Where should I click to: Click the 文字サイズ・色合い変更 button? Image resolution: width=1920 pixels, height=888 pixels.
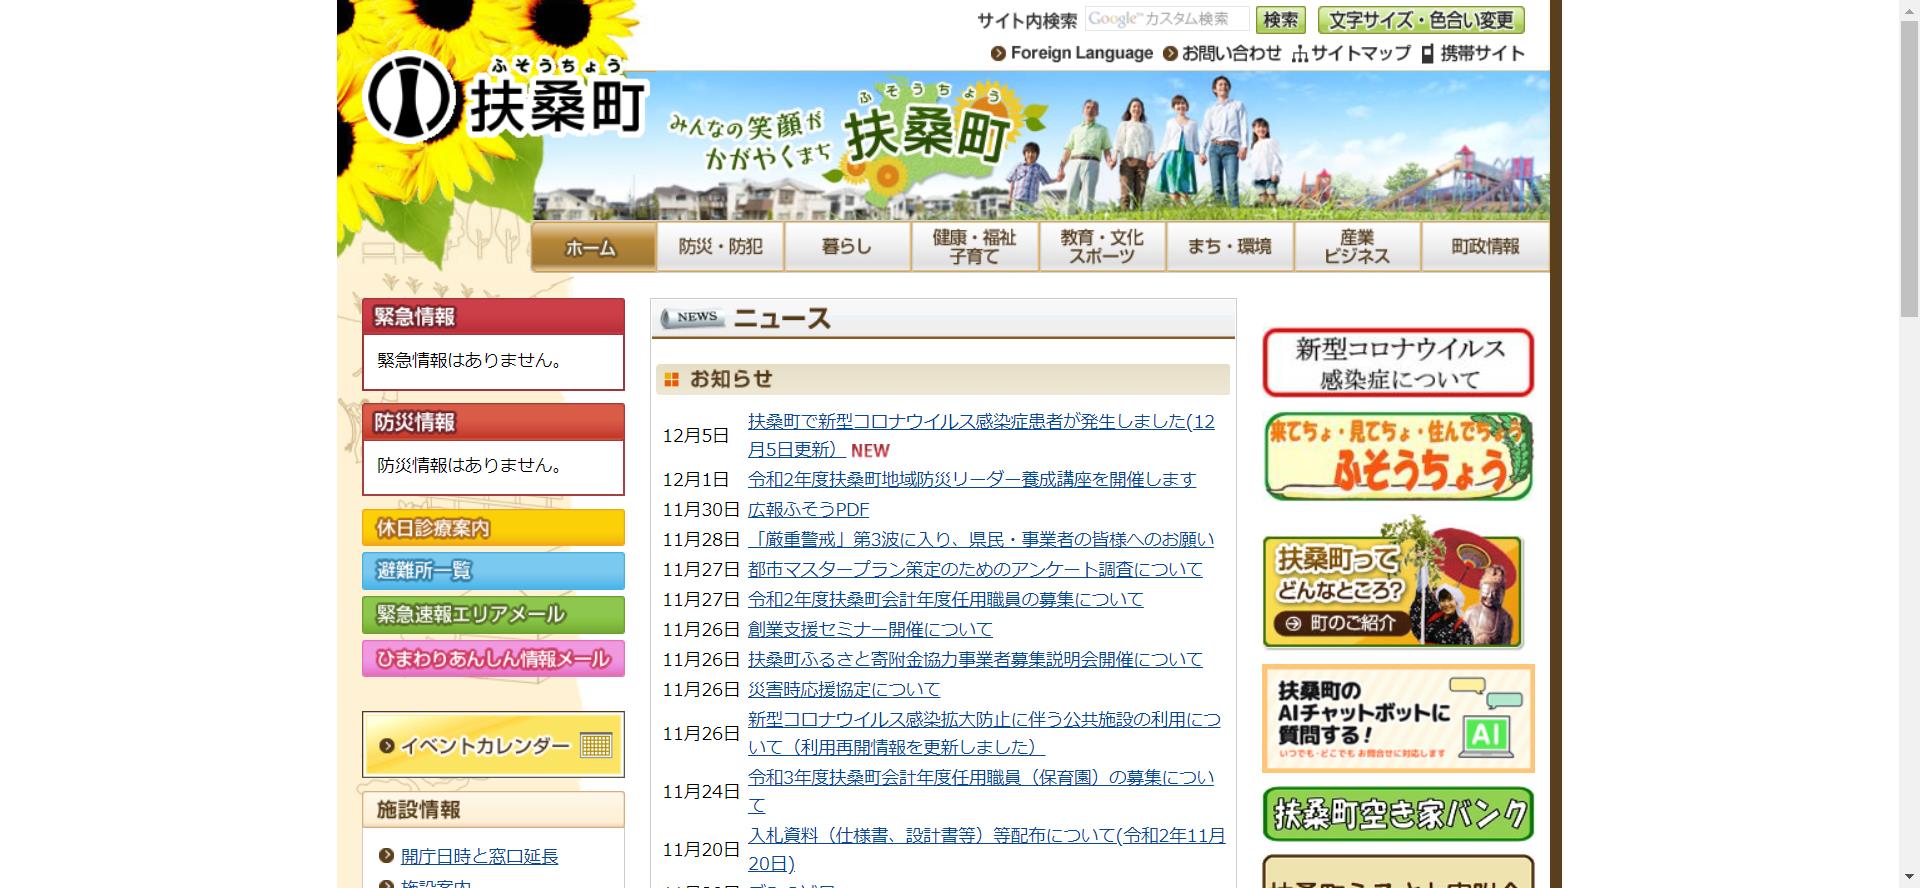tap(1421, 20)
